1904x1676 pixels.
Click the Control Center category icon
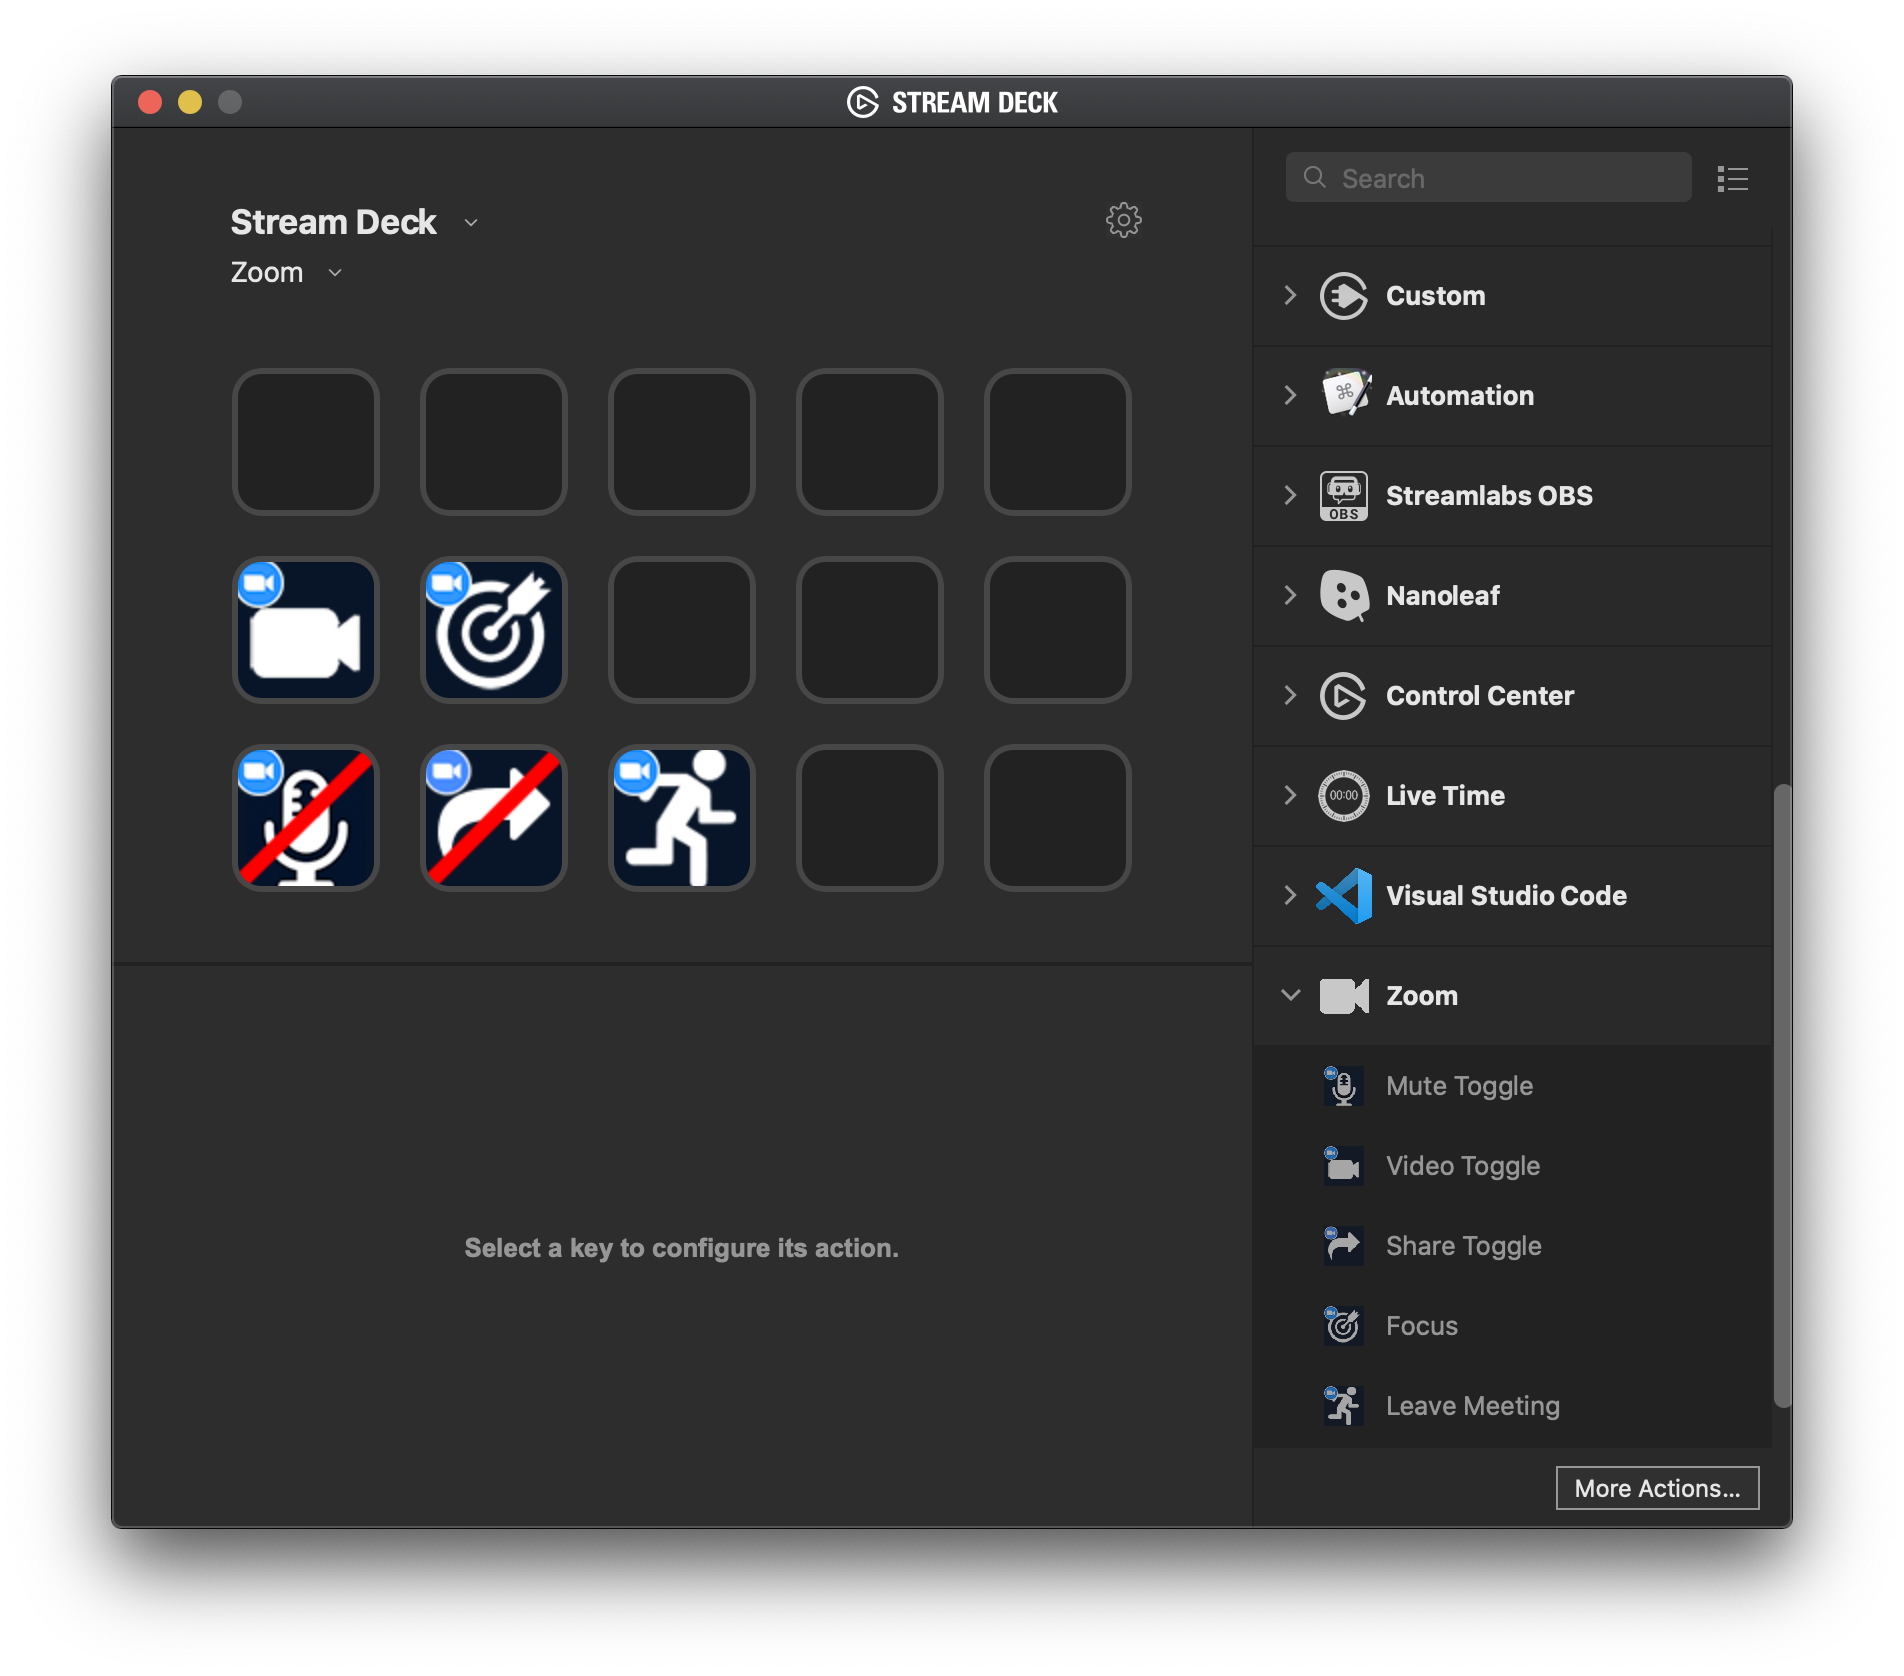pyautogui.click(x=1344, y=696)
